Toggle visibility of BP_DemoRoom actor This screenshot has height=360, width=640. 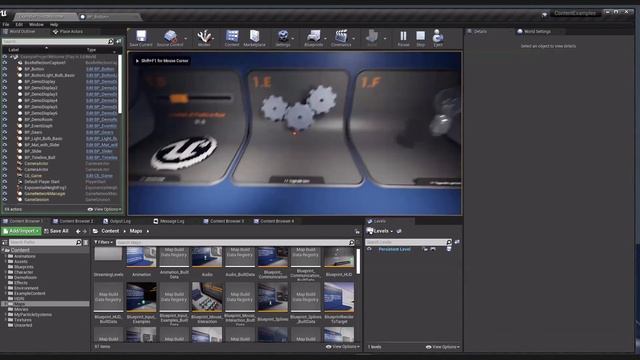pos(4,120)
